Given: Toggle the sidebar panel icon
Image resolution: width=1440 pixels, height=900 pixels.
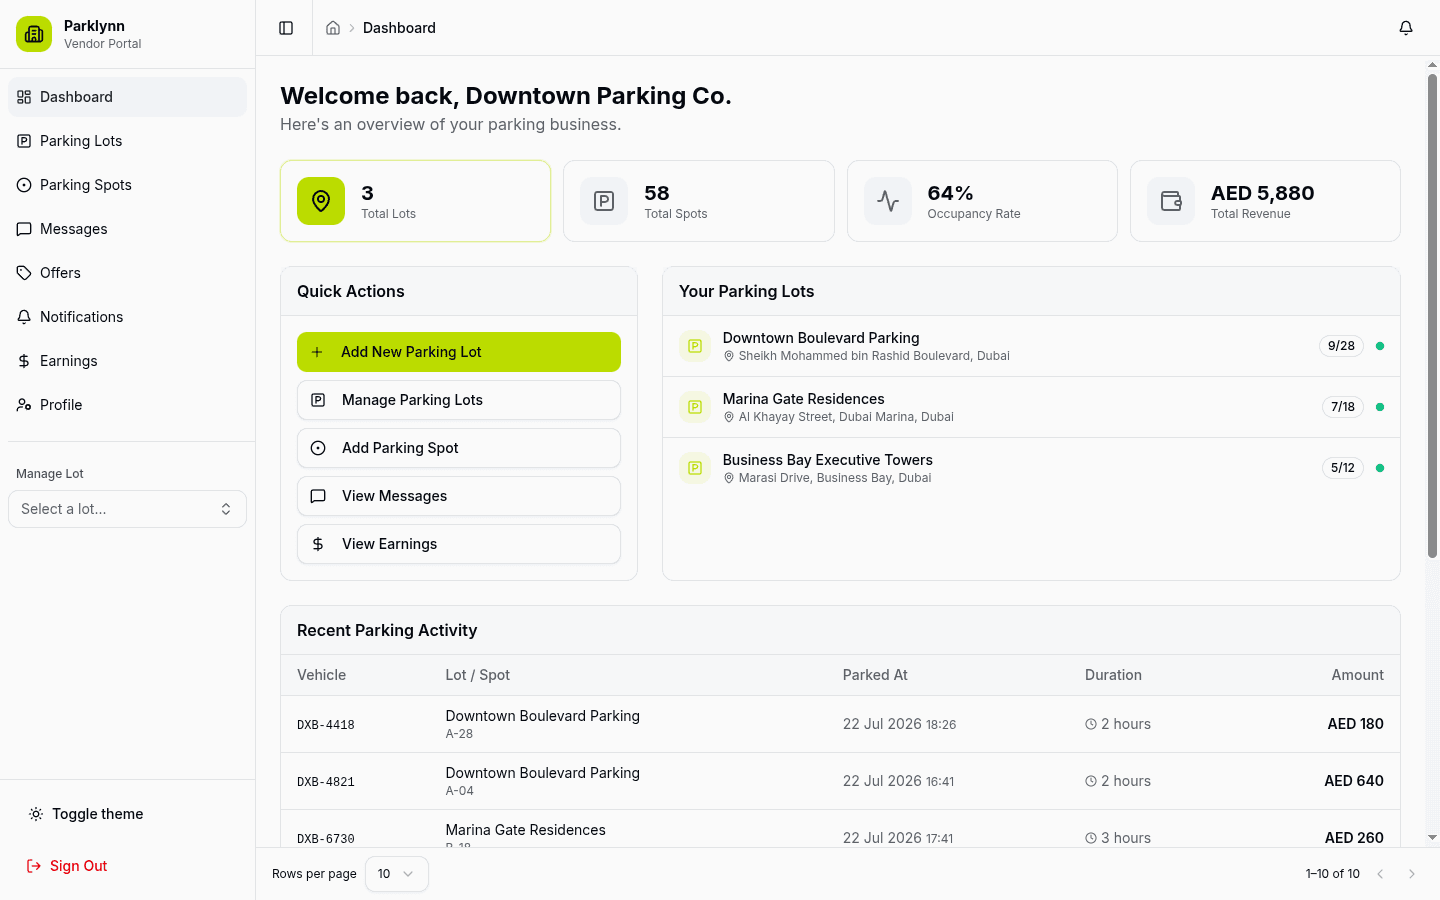Looking at the screenshot, I should (286, 28).
